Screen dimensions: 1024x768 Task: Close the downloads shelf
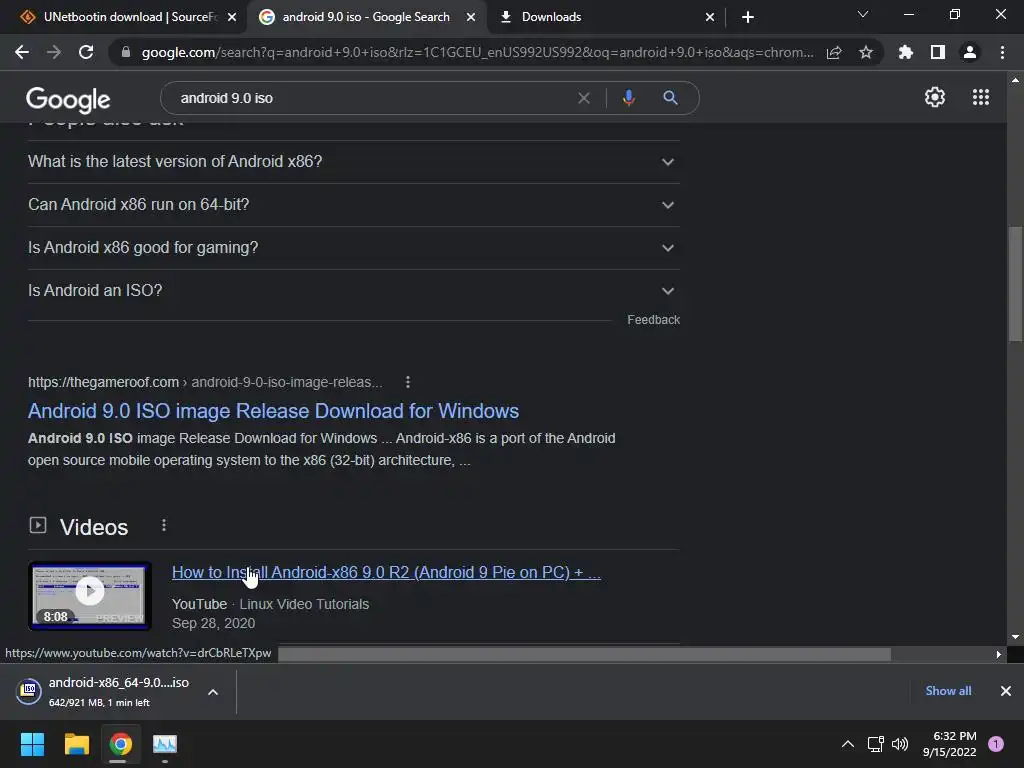click(1006, 691)
